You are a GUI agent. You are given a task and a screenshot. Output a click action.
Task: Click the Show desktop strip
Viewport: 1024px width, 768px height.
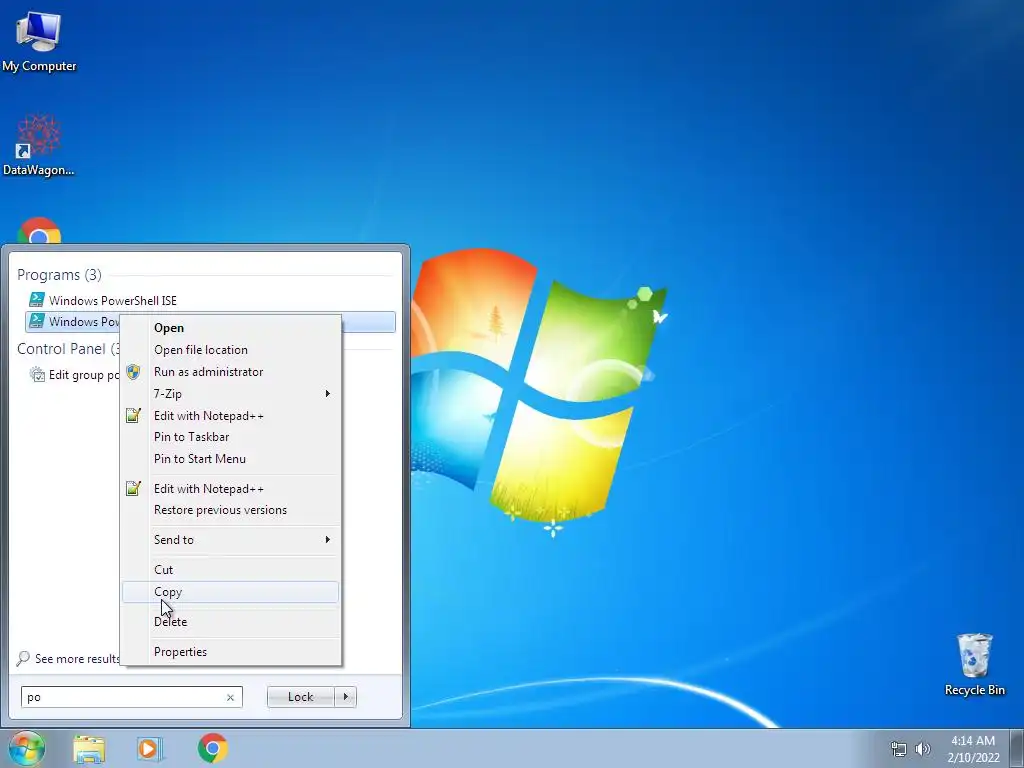[x=1017, y=748]
